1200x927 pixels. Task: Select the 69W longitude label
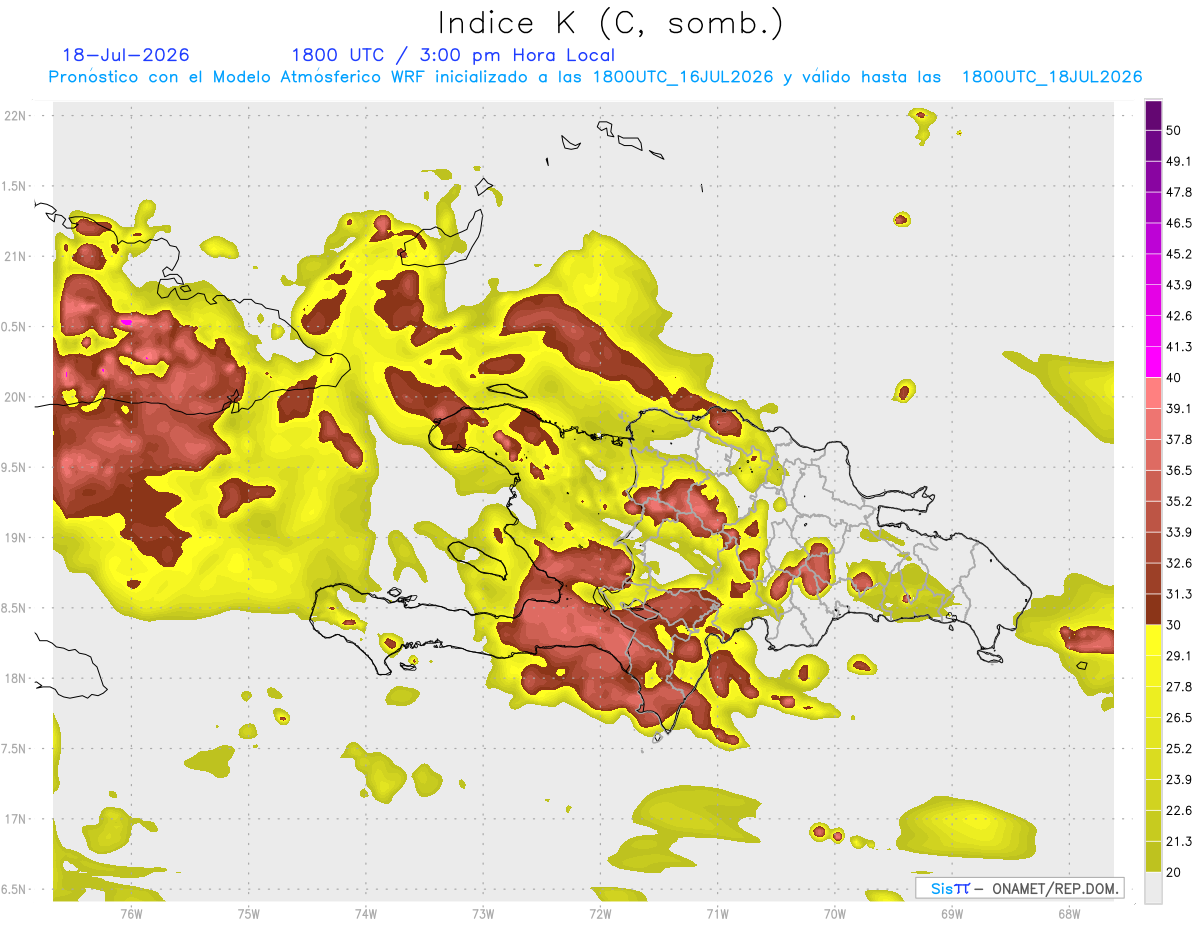[x=952, y=913]
